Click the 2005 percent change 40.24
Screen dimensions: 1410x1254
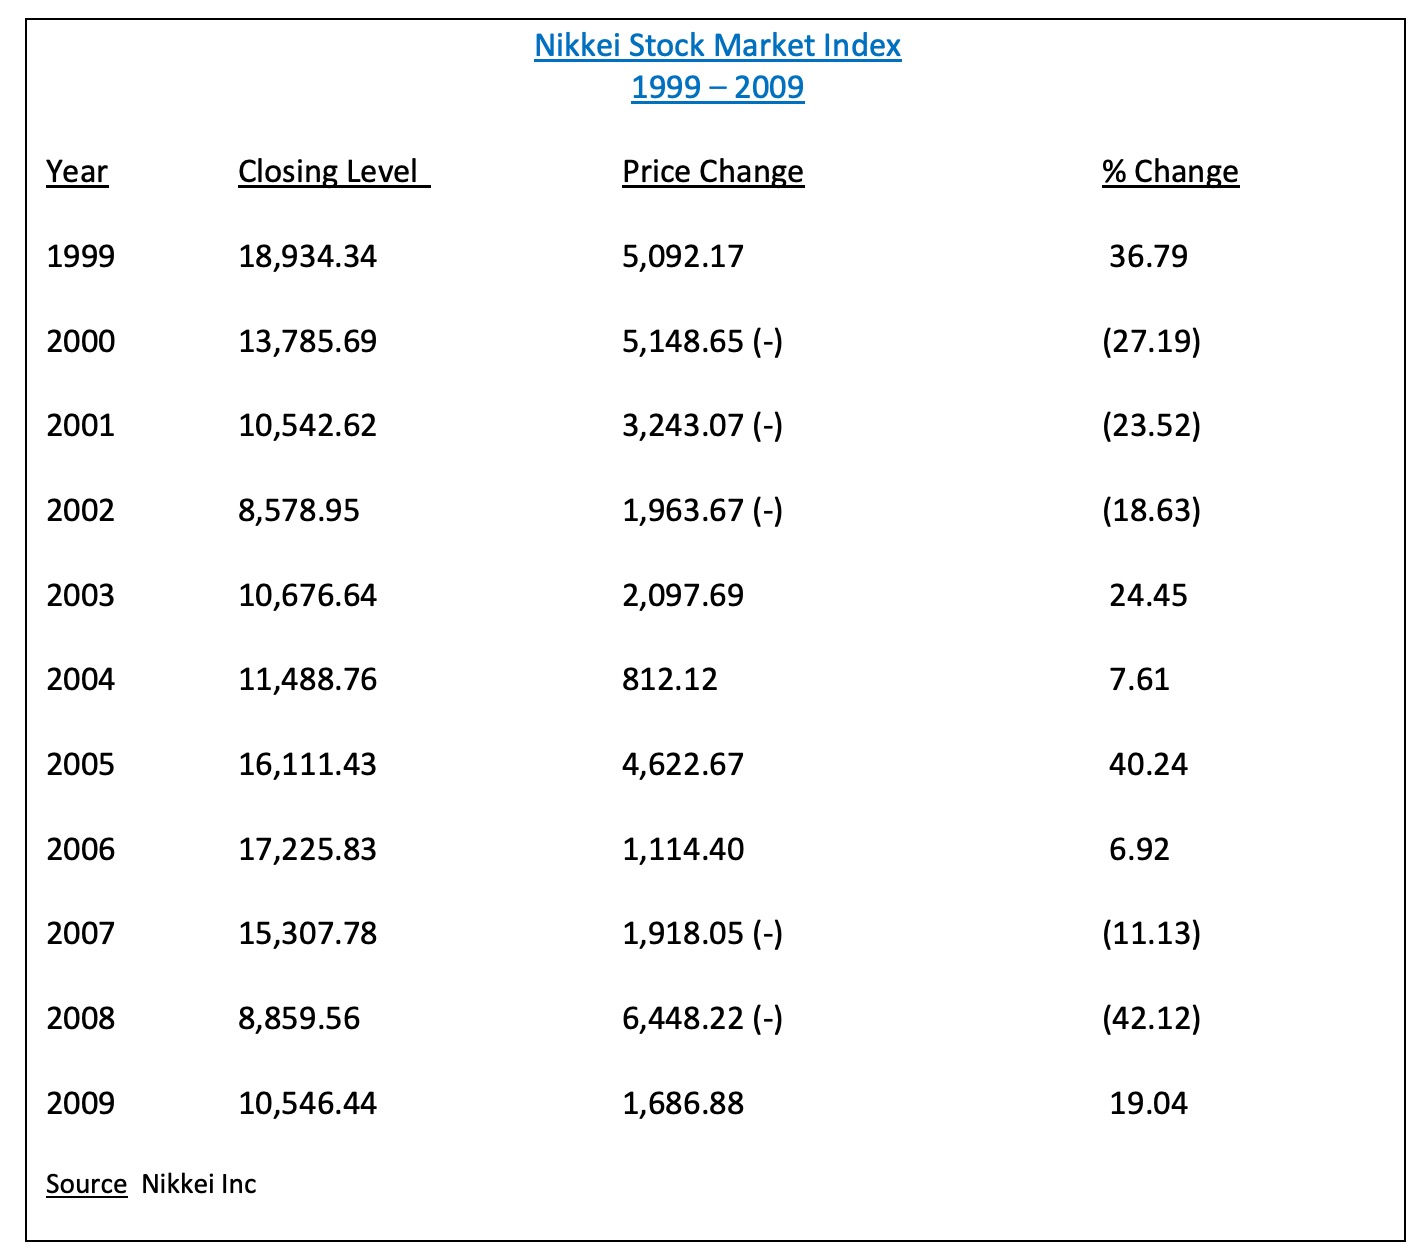tap(1148, 765)
